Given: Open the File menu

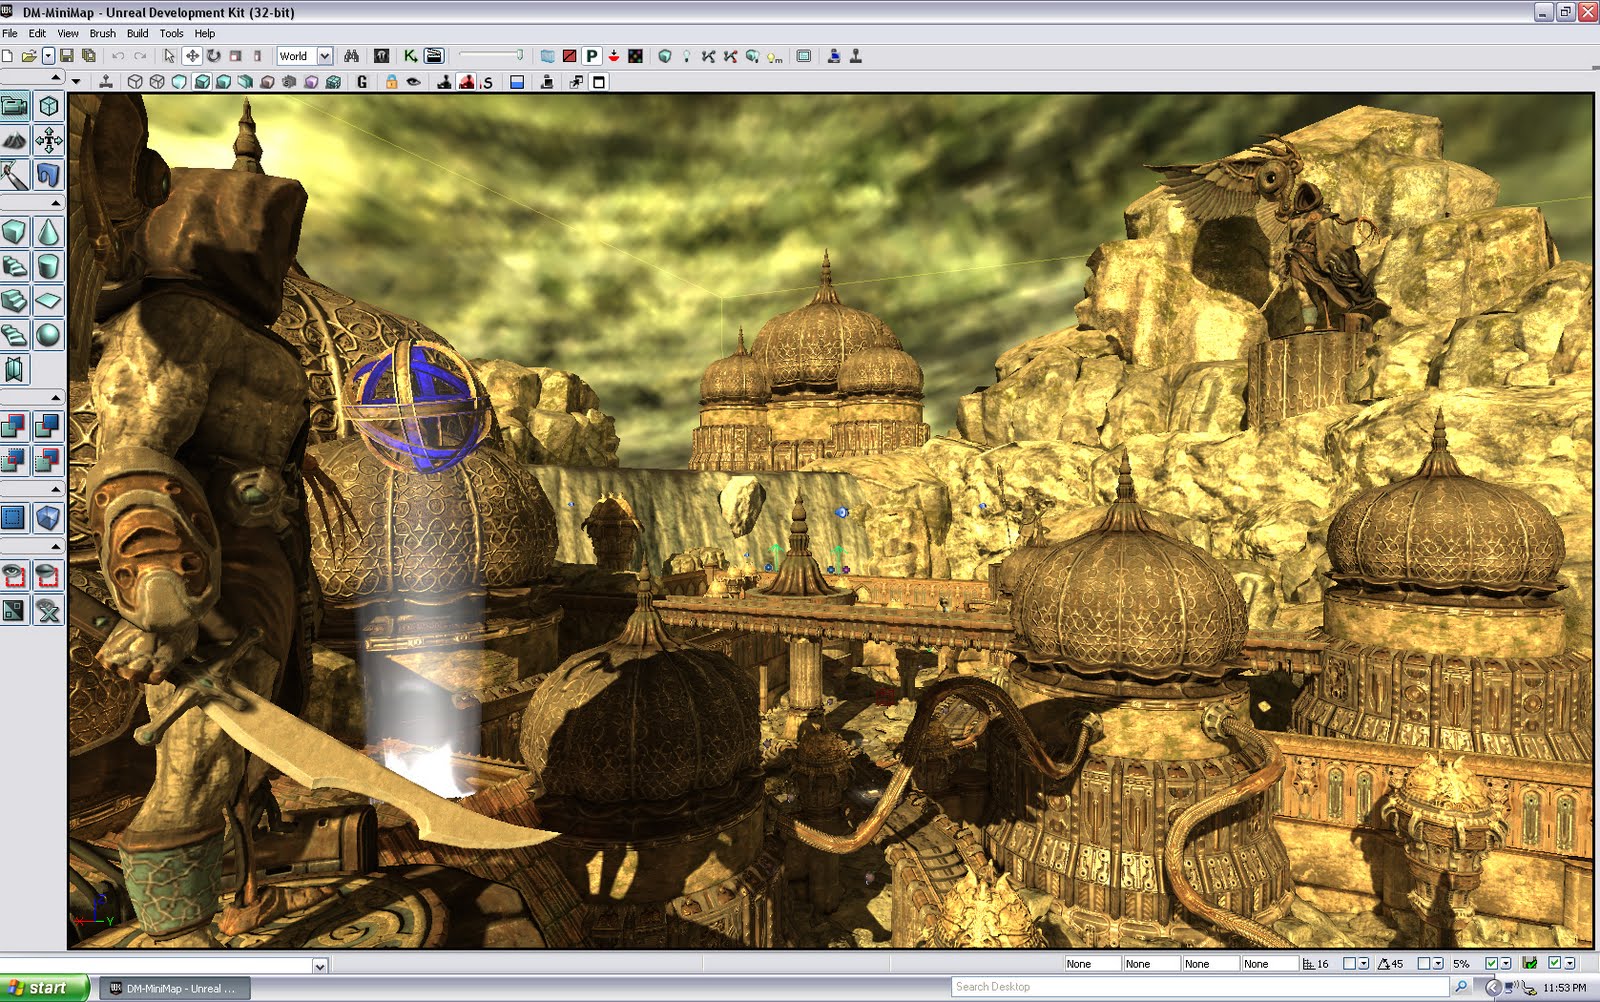Looking at the screenshot, I should pyautogui.click(x=10, y=33).
